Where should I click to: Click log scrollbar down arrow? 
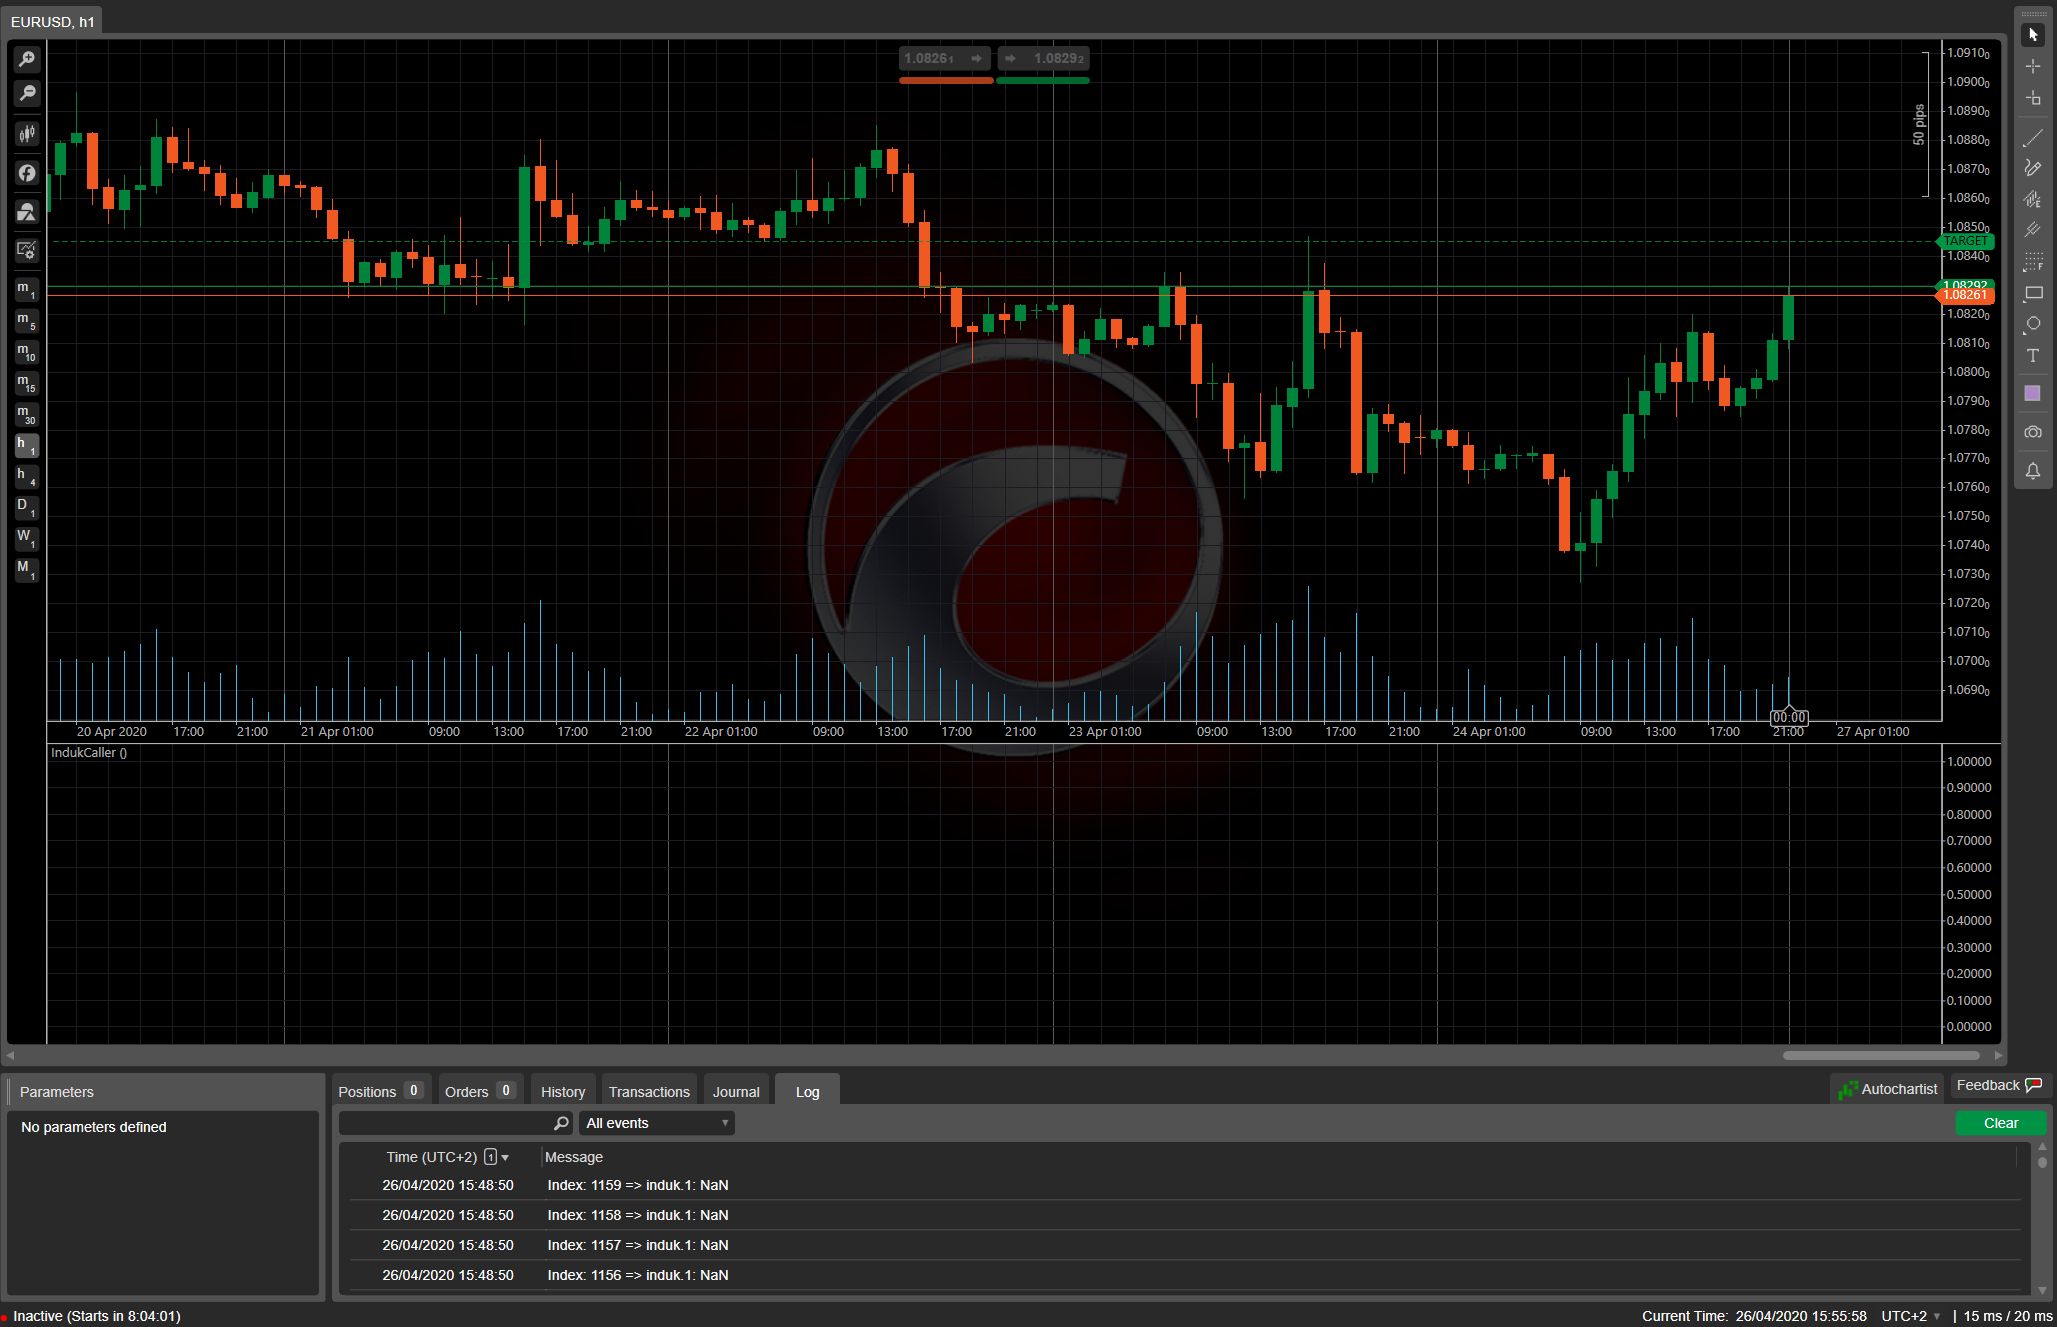point(2042,1290)
